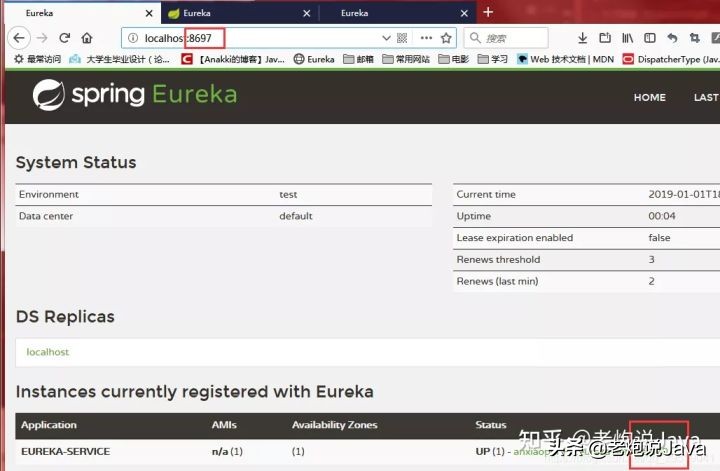
Task: Open the browser home page icon
Action: [87, 38]
